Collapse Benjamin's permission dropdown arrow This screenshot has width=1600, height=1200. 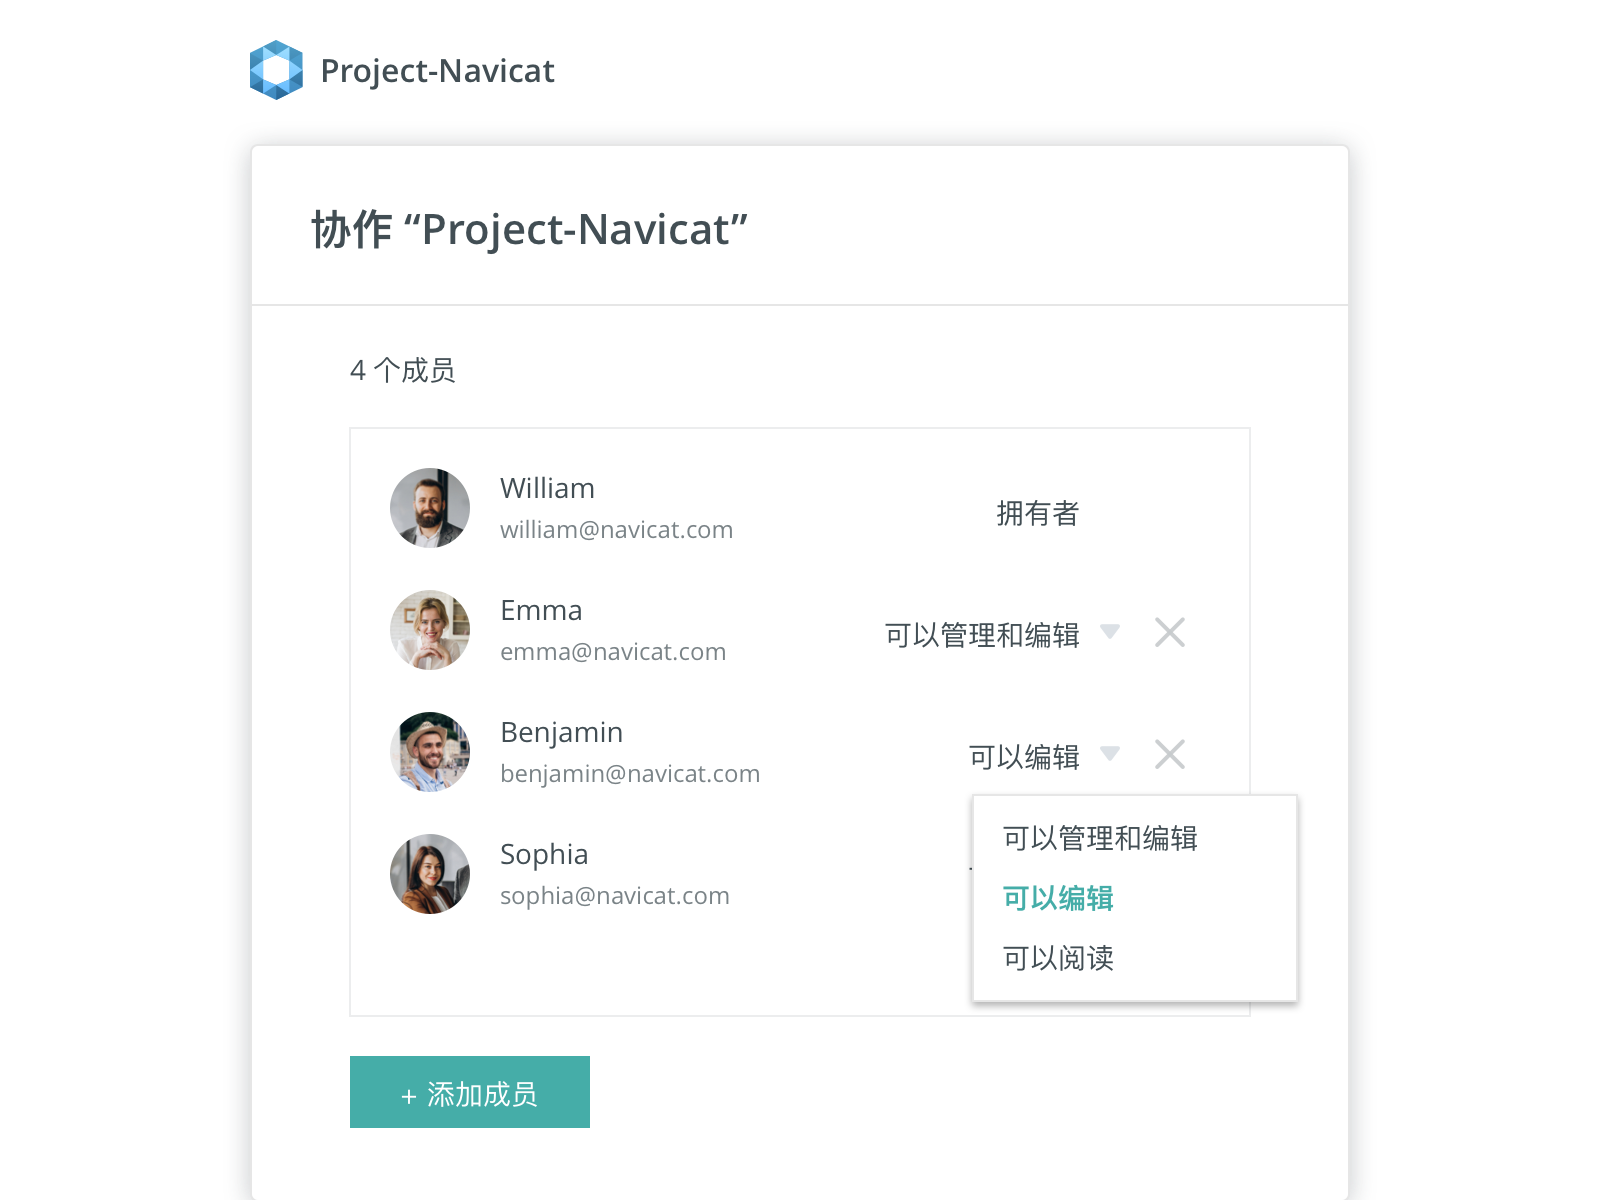click(1110, 753)
